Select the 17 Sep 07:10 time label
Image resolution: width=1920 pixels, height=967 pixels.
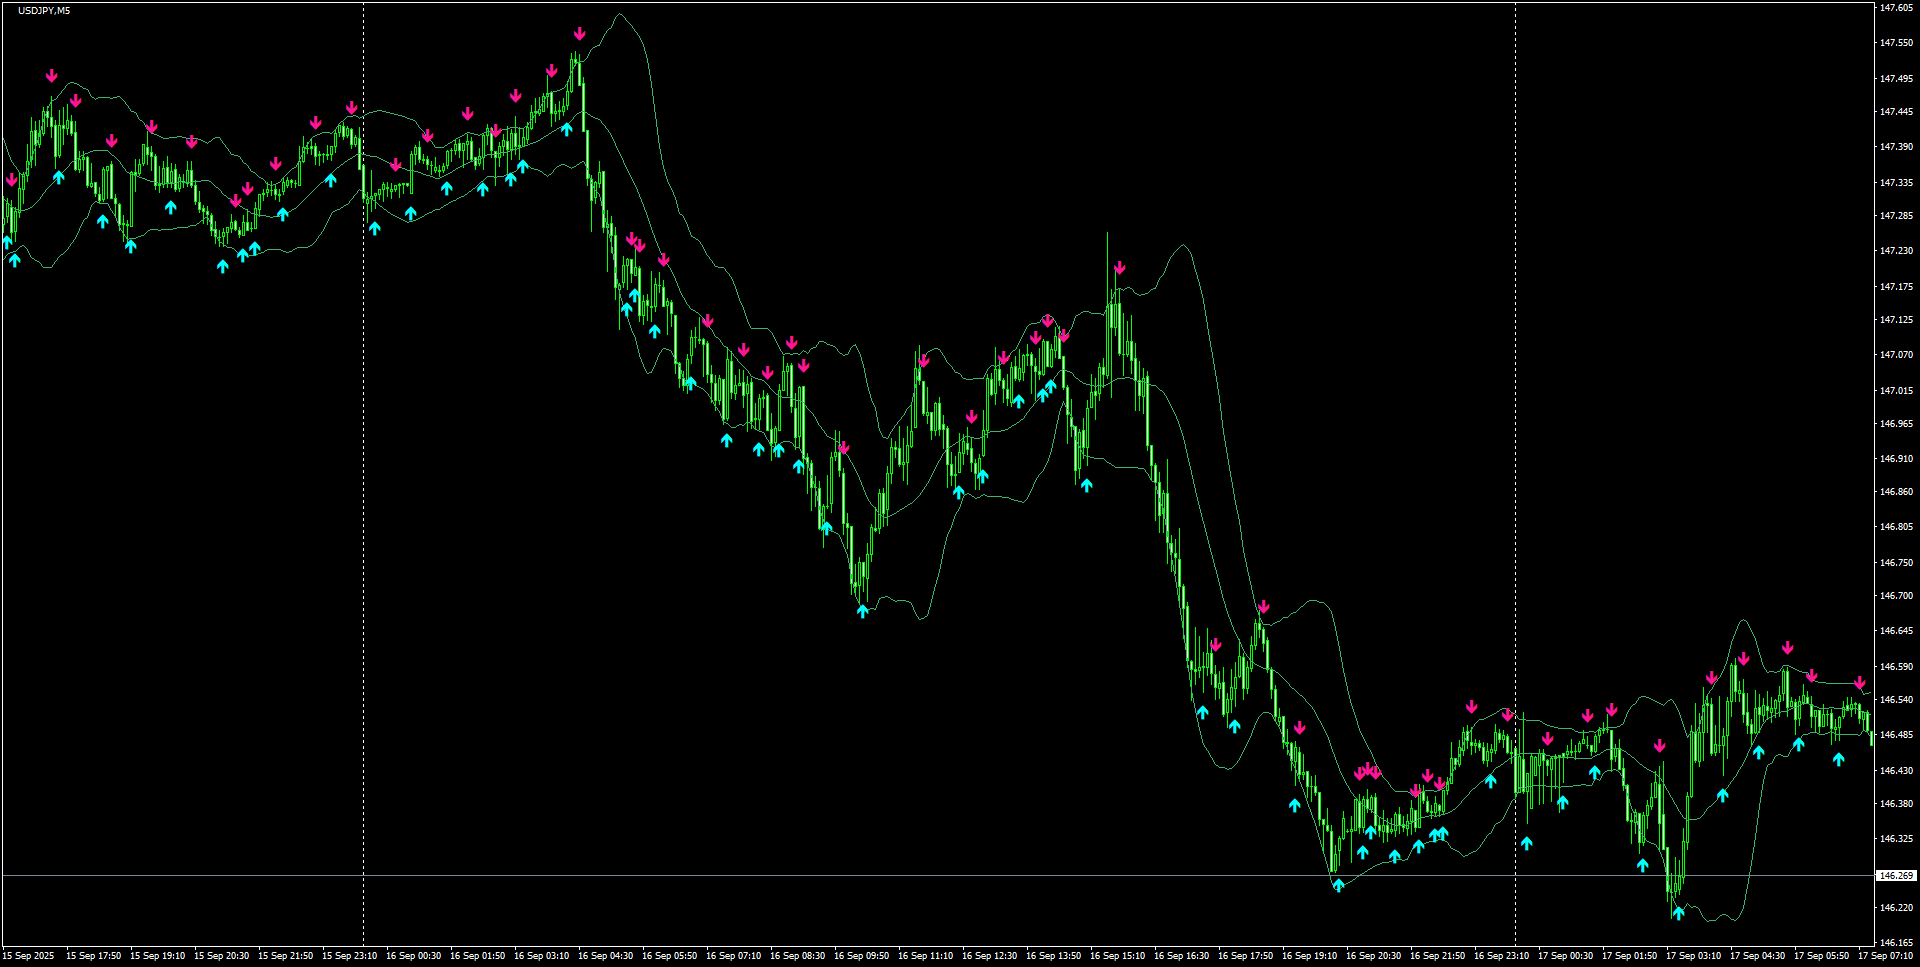pyautogui.click(x=1885, y=956)
